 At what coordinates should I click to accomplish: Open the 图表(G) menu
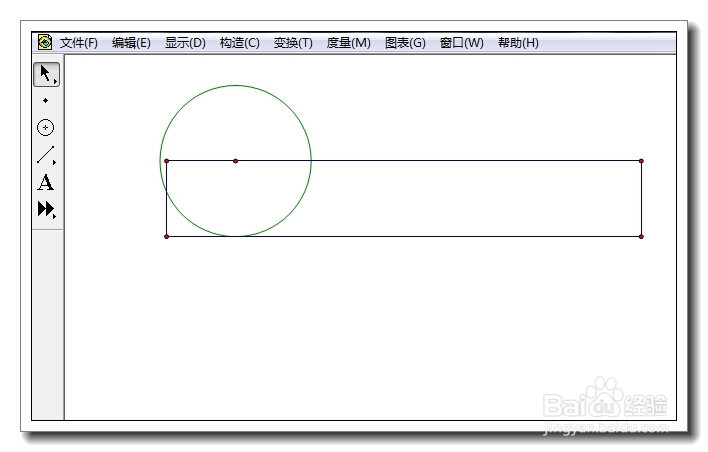pyautogui.click(x=405, y=43)
